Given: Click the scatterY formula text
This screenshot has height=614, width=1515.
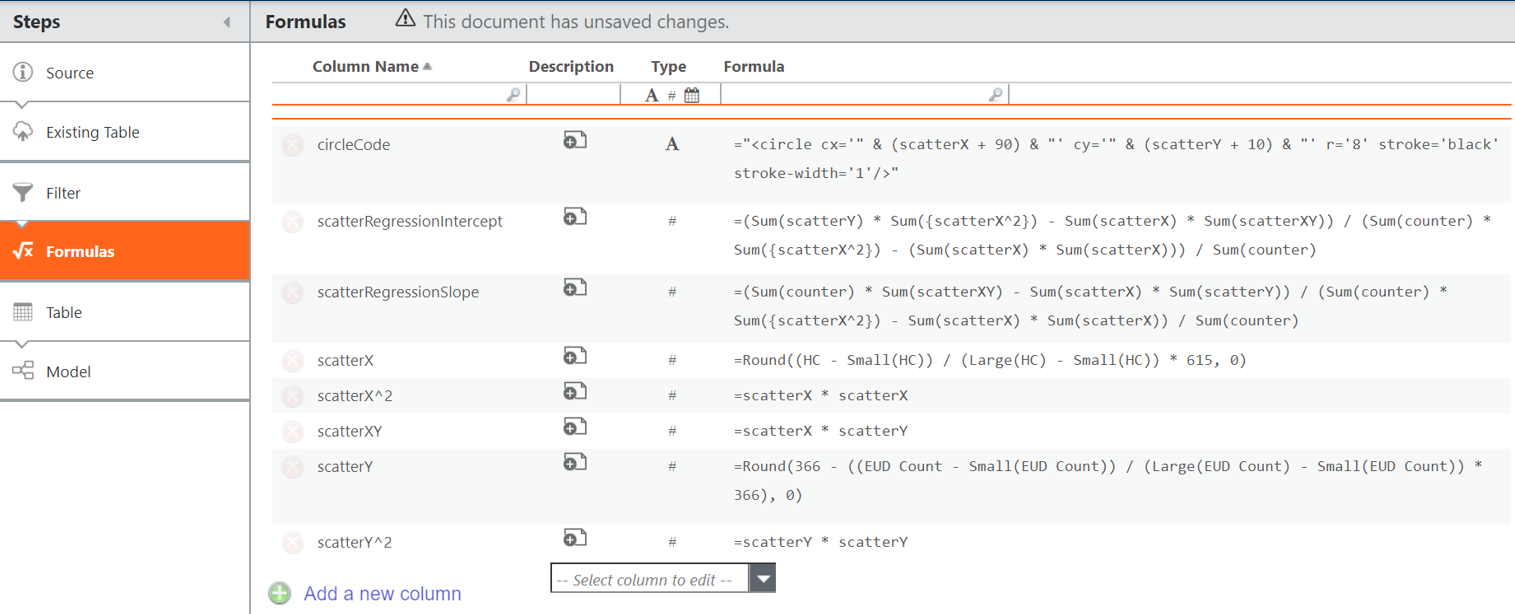Looking at the screenshot, I should [x=1108, y=481].
